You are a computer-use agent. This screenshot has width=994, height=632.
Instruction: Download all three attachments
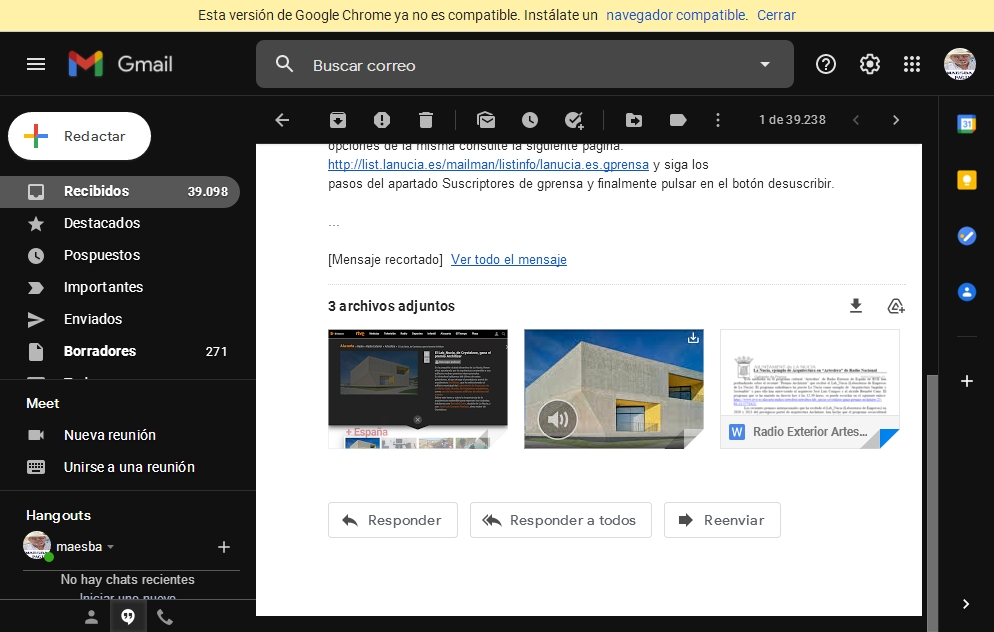(x=856, y=305)
